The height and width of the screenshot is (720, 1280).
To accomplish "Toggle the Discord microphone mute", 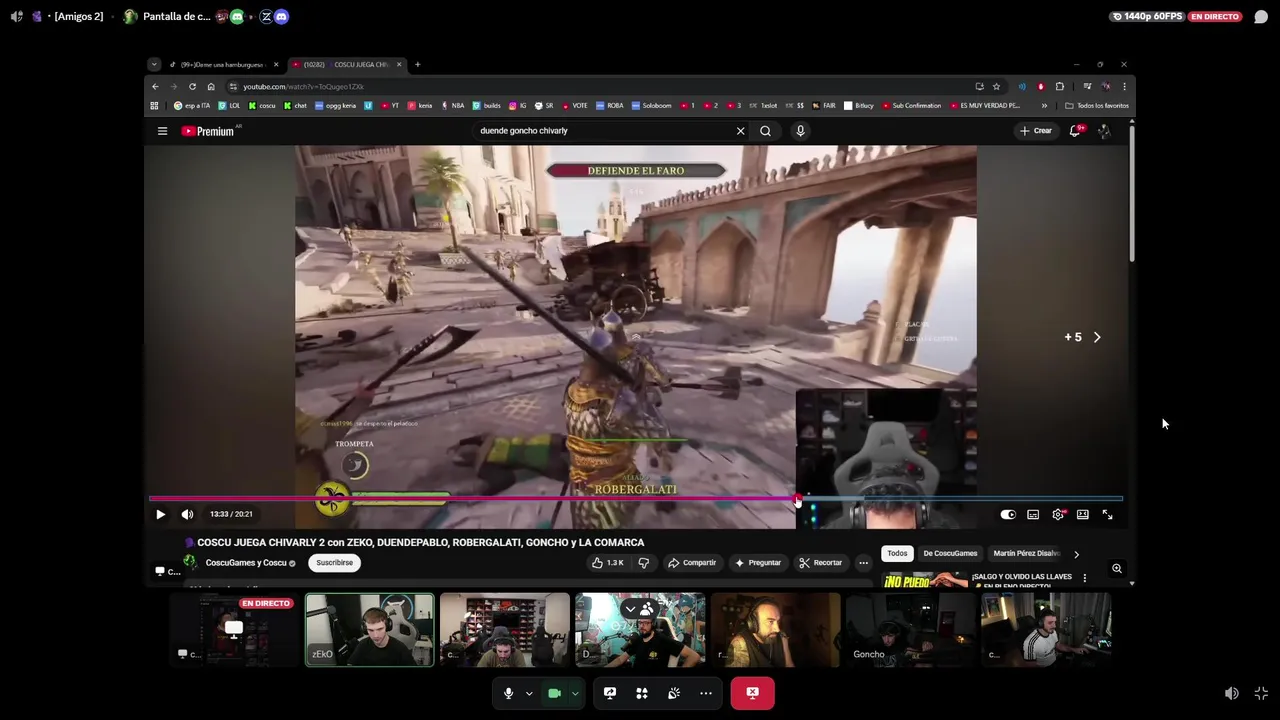I will pos(508,693).
